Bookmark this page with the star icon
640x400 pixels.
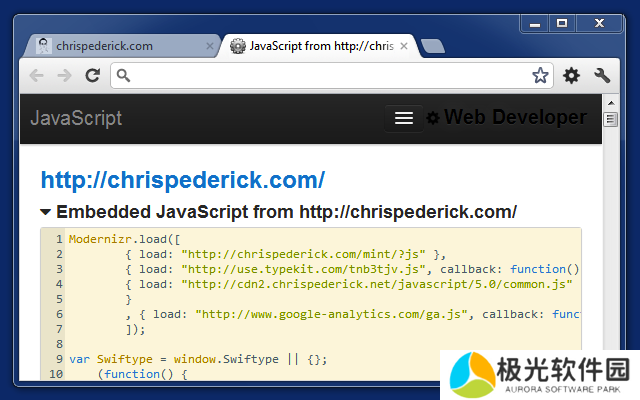pos(540,75)
